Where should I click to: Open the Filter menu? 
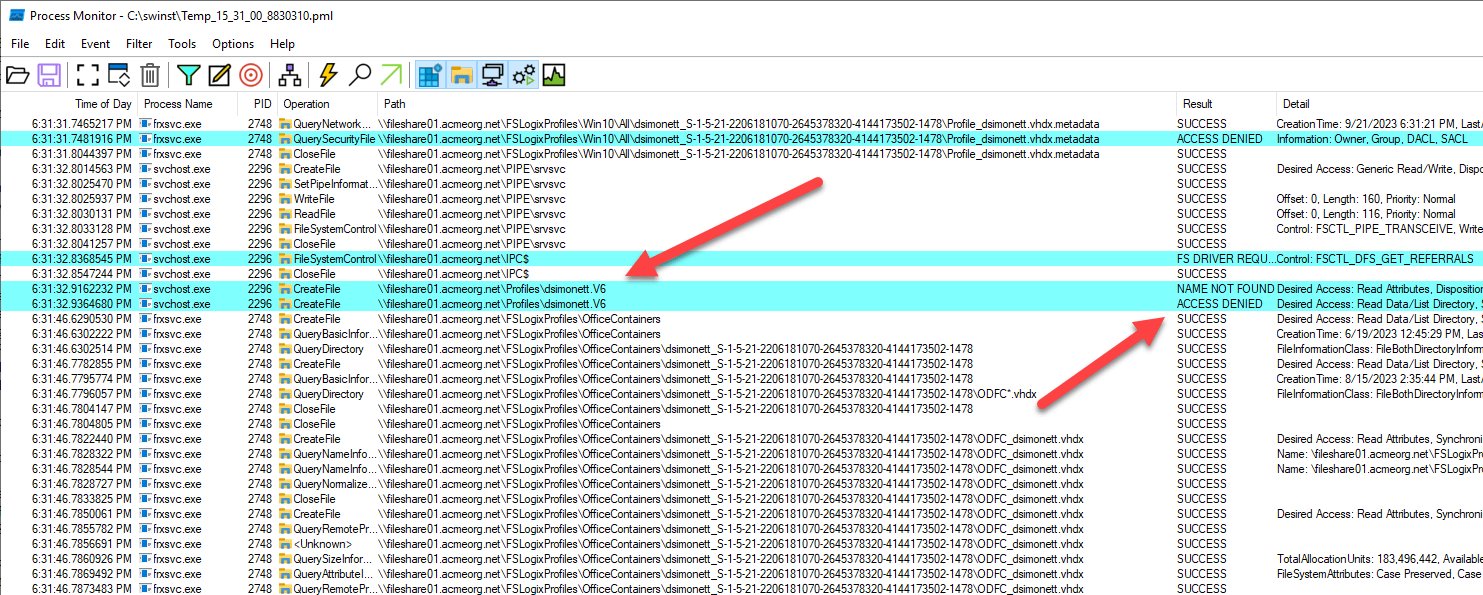(139, 44)
